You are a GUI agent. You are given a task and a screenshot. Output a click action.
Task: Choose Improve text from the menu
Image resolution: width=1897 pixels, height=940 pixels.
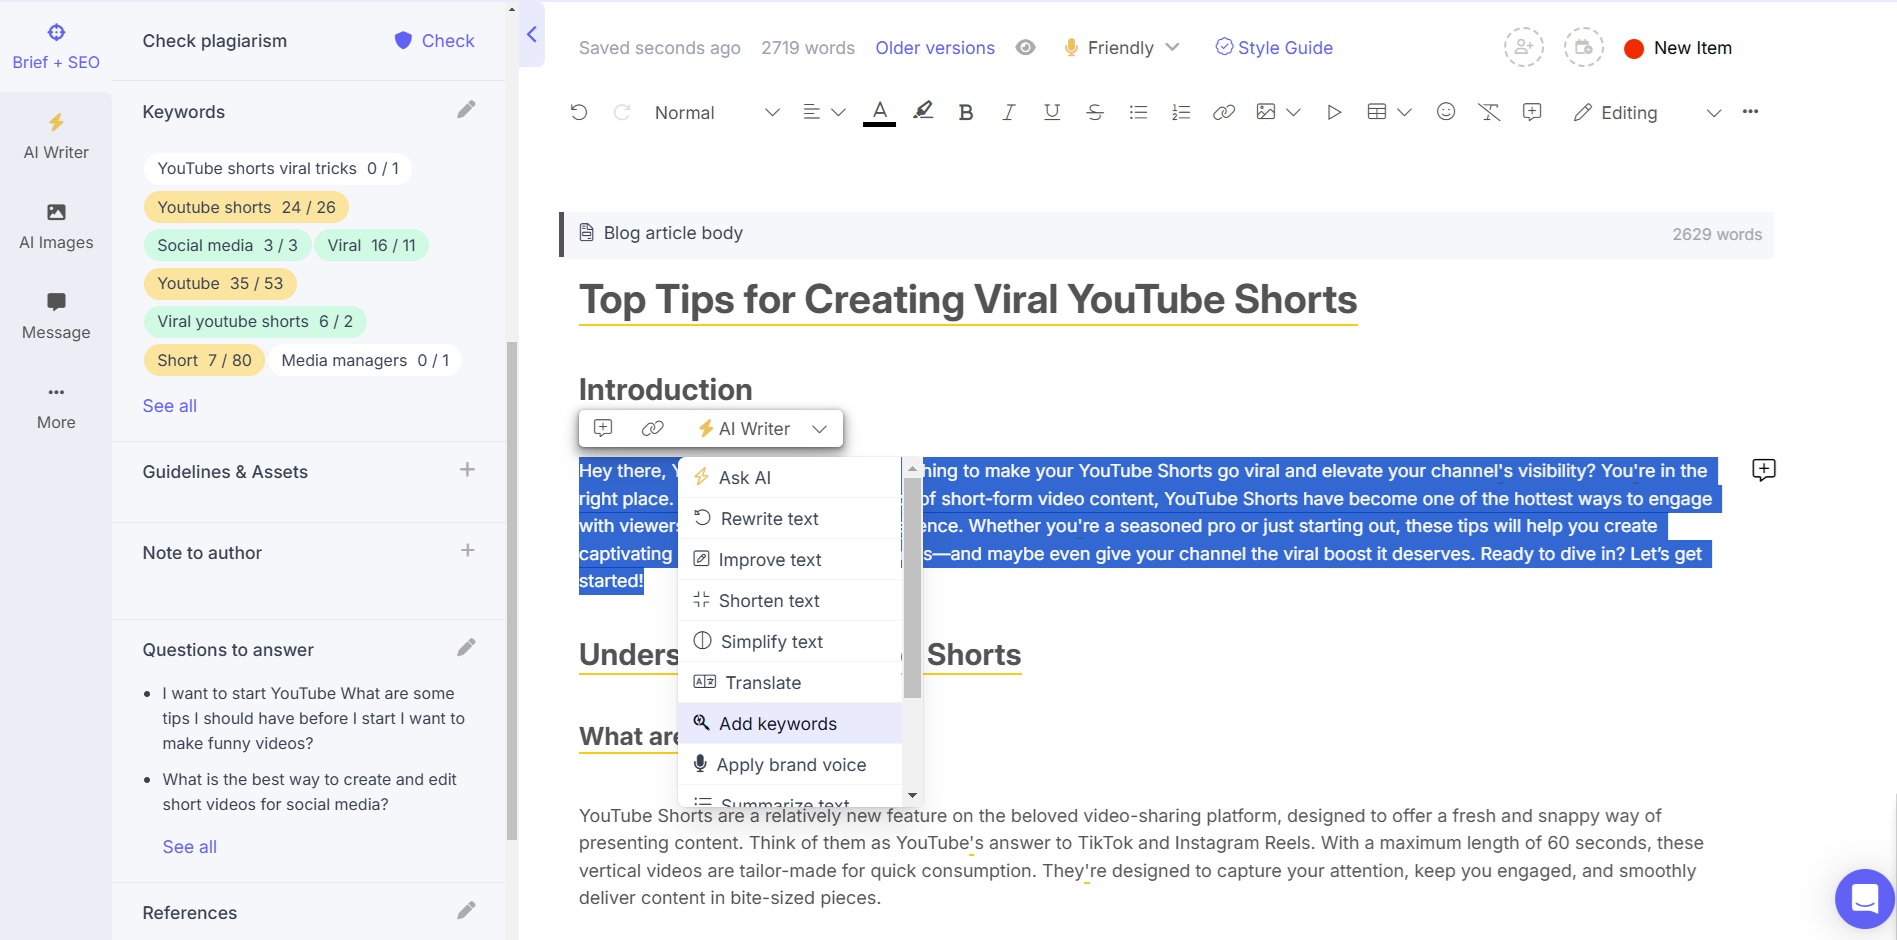790,559
